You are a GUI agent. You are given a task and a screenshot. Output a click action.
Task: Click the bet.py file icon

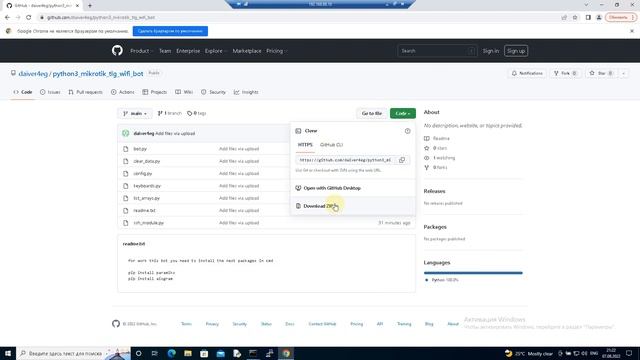click(x=126, y=149)
